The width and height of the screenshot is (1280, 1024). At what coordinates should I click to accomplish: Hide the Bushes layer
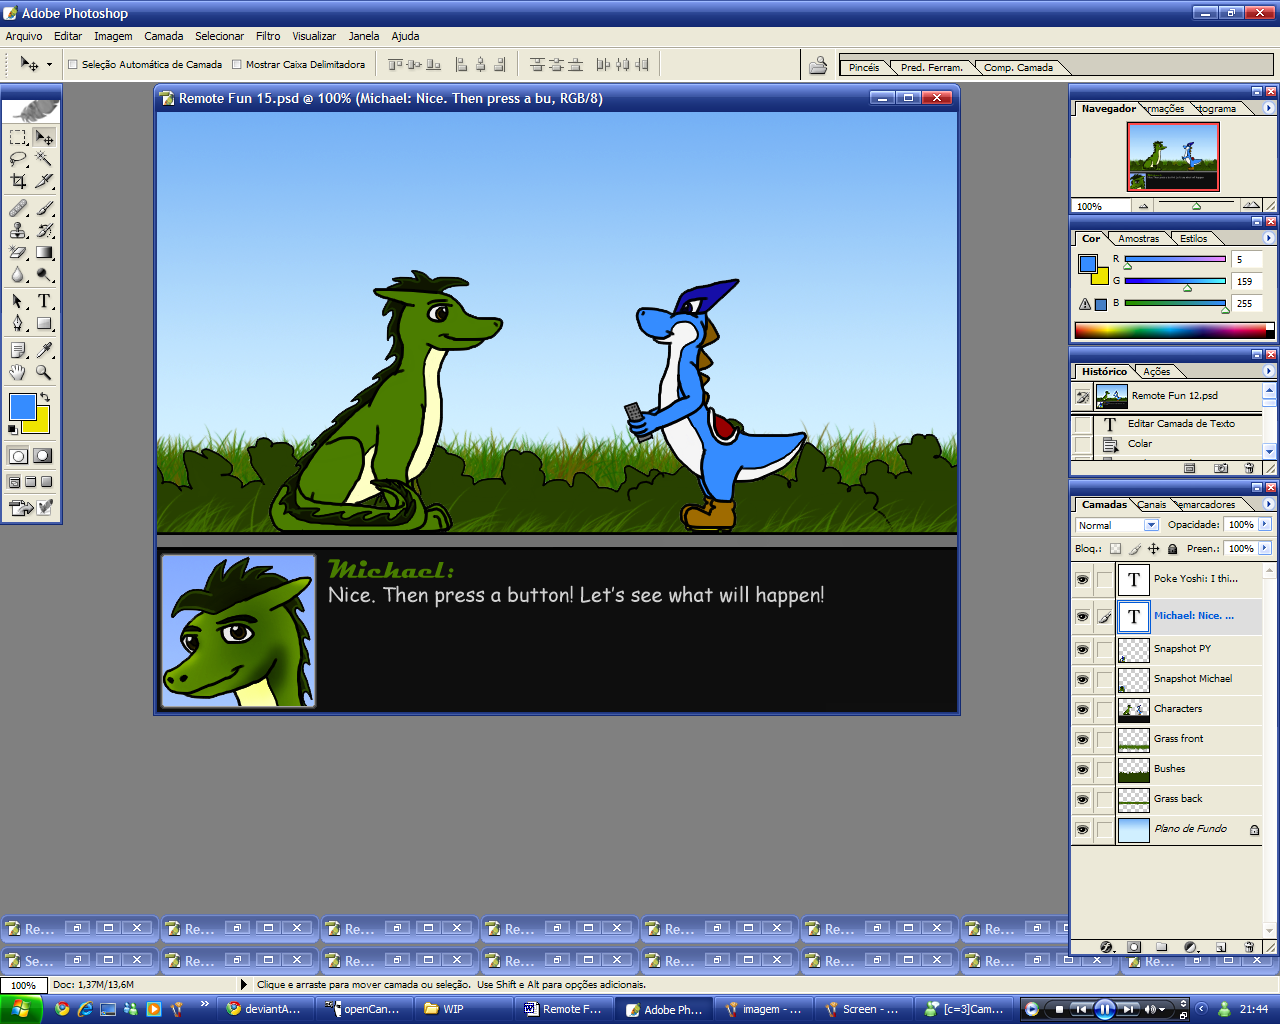tap(1082, 769)
